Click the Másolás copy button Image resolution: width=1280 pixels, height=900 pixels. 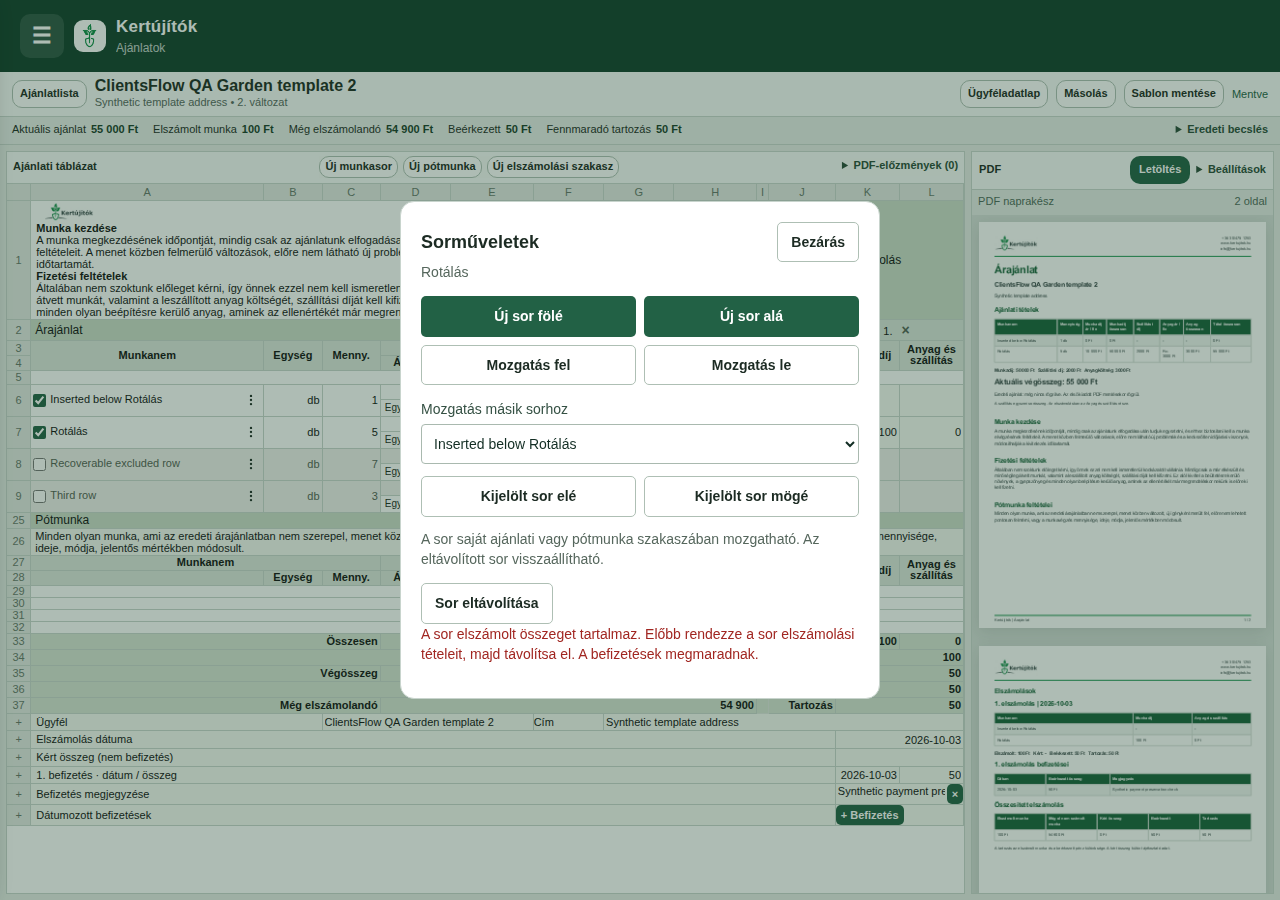point(1086,94)
